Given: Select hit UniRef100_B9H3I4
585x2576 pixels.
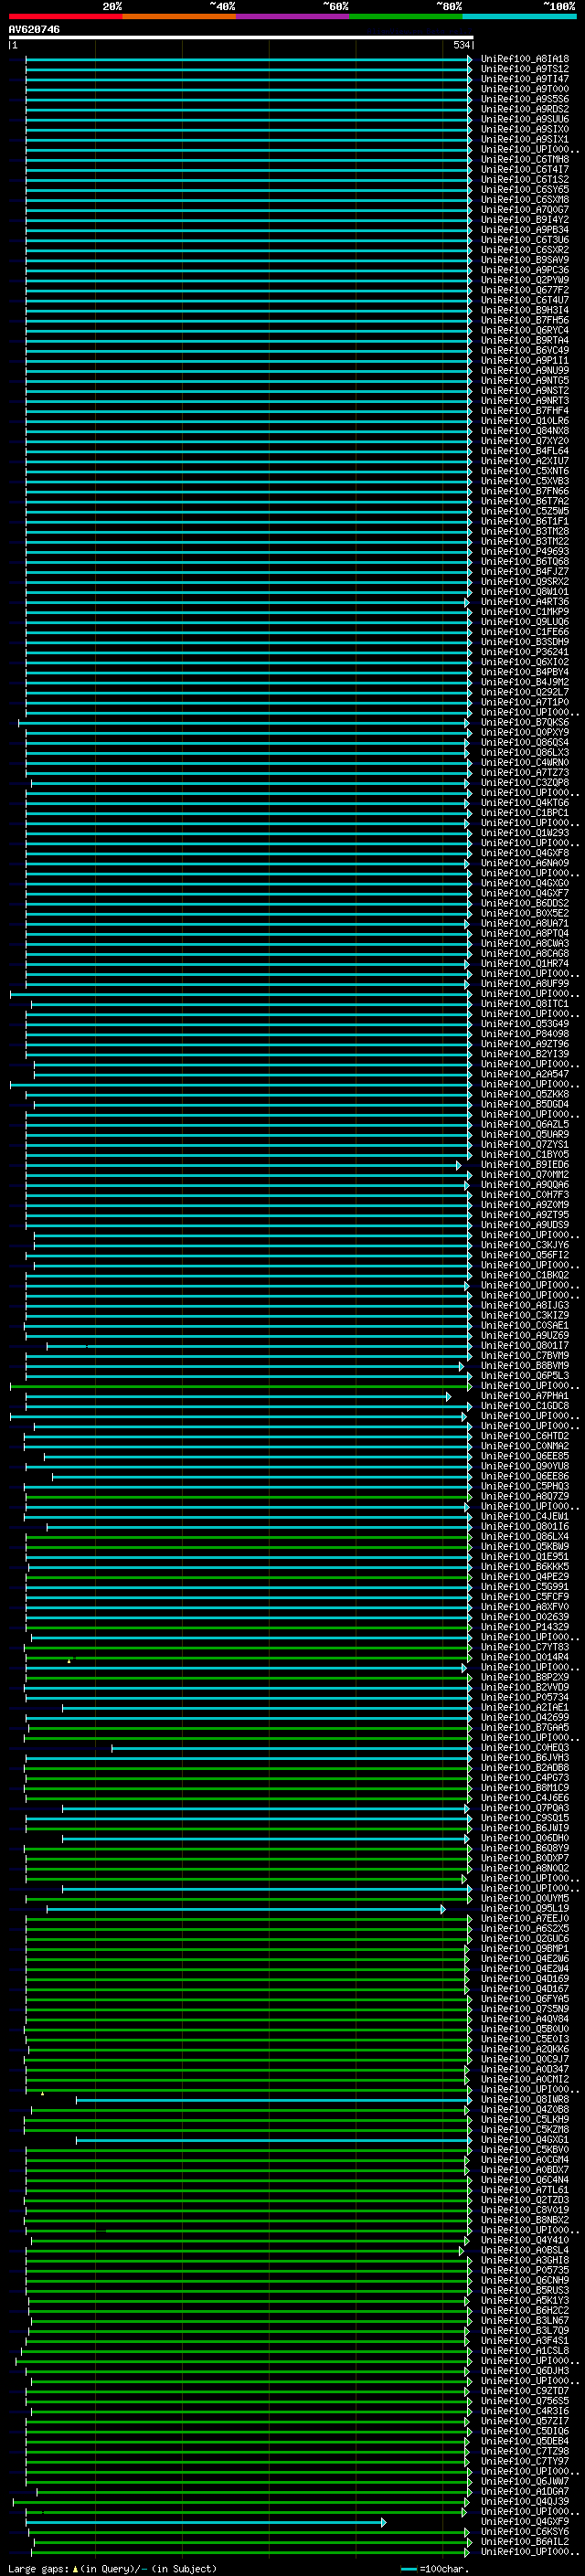Looking at the screenshot, I should (525, 310).
